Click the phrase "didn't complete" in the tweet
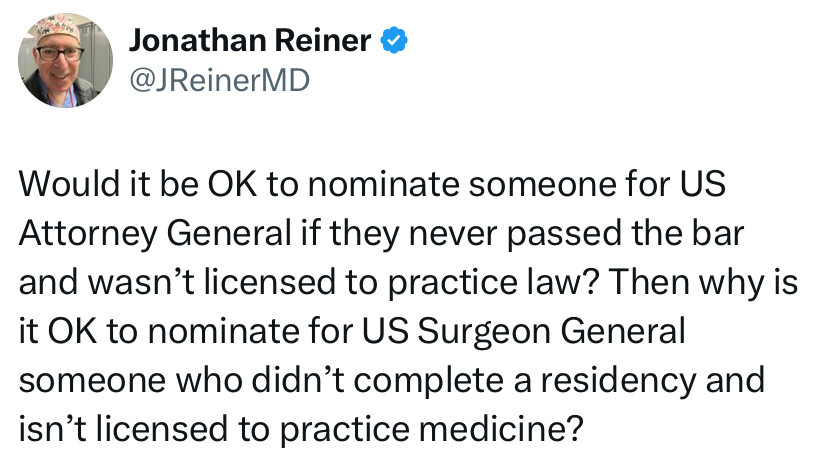The height and width of the screenshot is (469, 828). (x=377, y=381)
